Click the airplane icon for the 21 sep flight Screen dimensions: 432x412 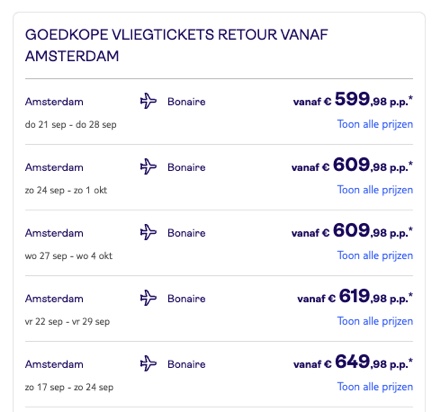coord(148,101)
